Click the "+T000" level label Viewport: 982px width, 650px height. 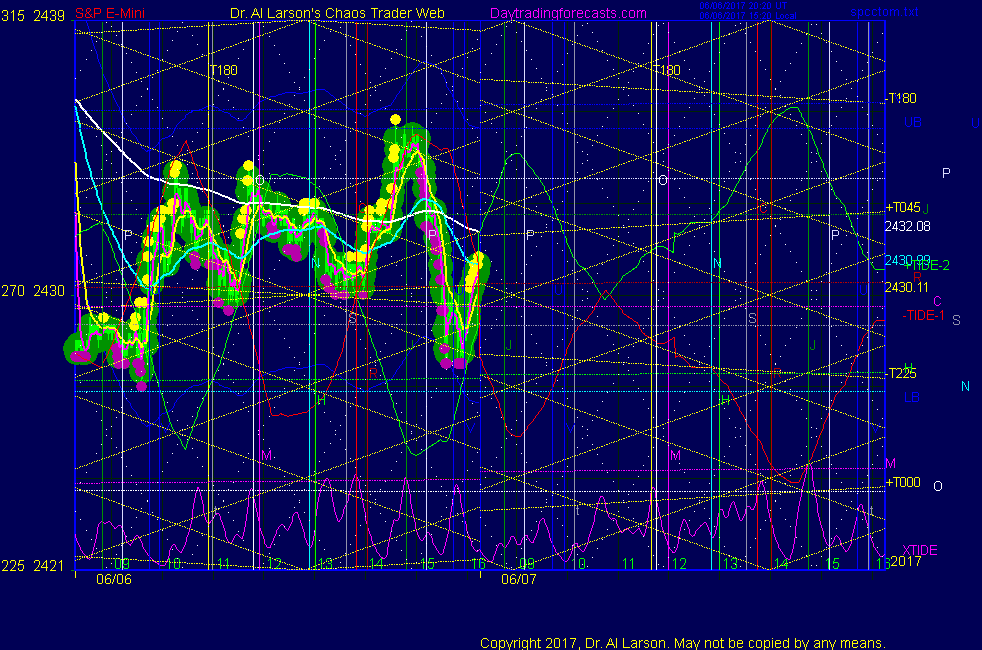[903, 482]
